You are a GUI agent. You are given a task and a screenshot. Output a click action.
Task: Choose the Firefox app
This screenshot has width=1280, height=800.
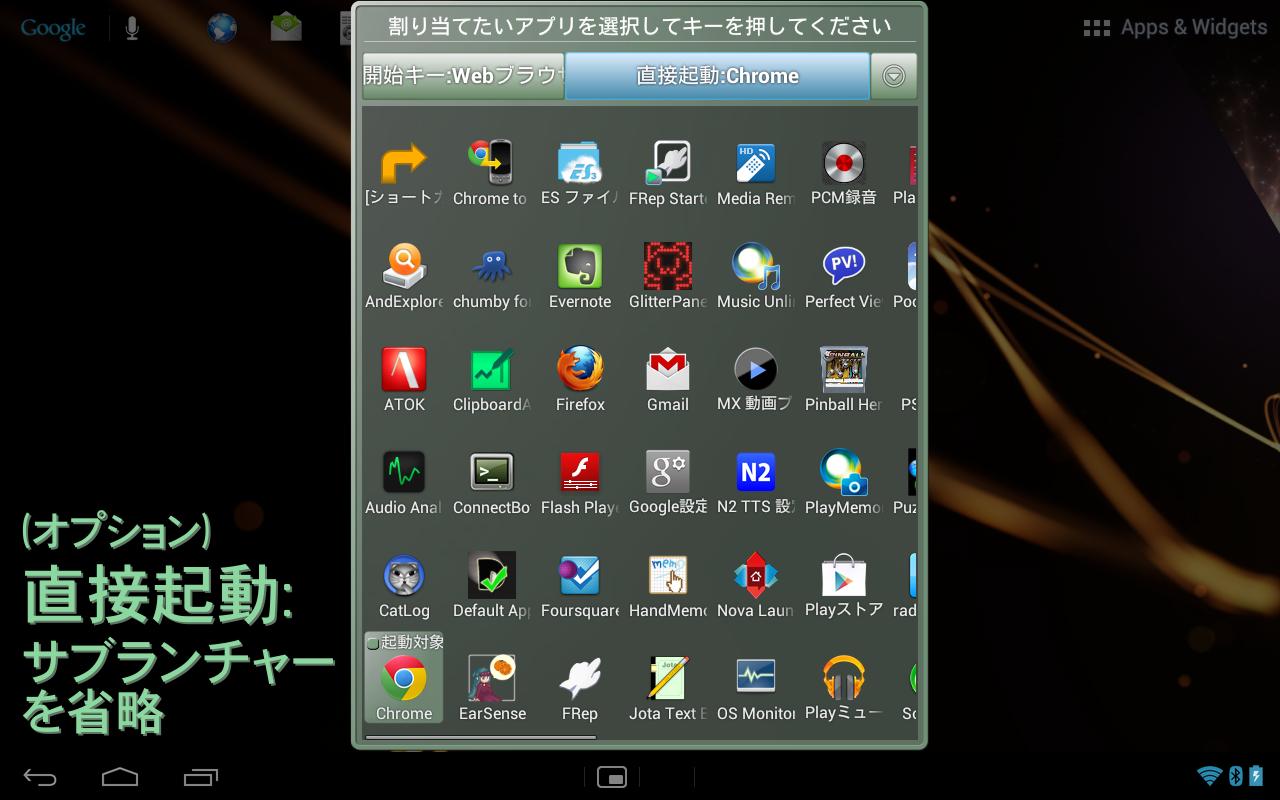pos(580,369)
